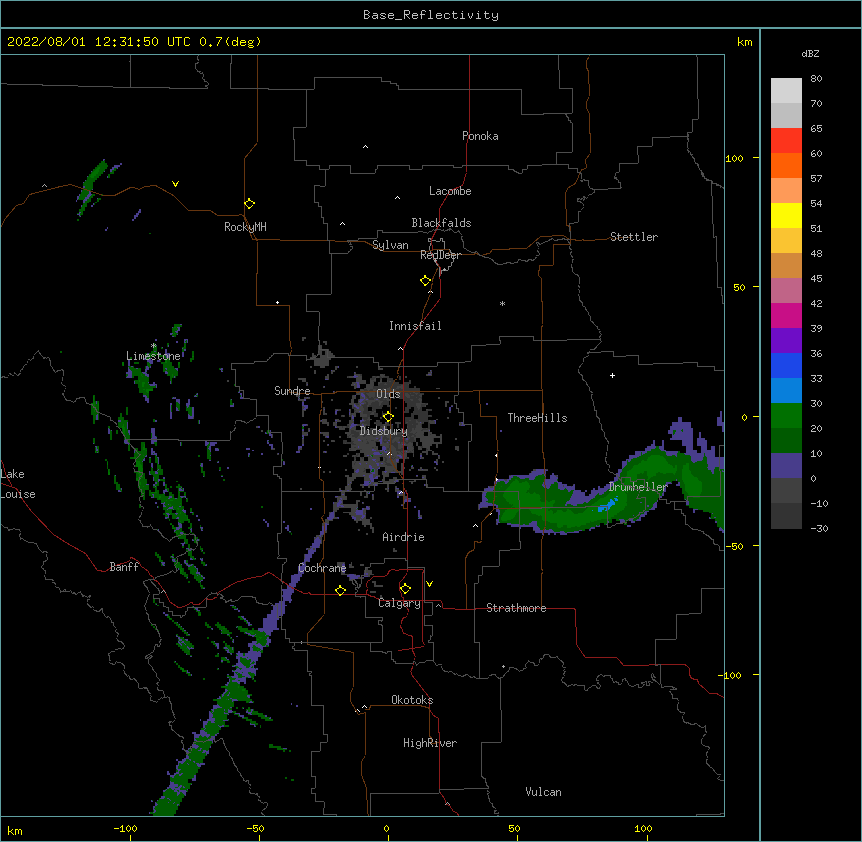This screenshot has height=842, width=862.
Task: Click the Base_Reflectivity title text
Action: [431, 15]
